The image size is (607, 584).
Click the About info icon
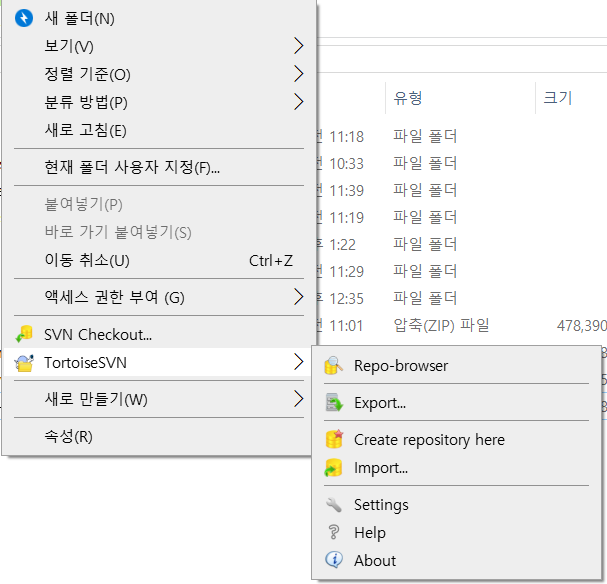(334, 560)
